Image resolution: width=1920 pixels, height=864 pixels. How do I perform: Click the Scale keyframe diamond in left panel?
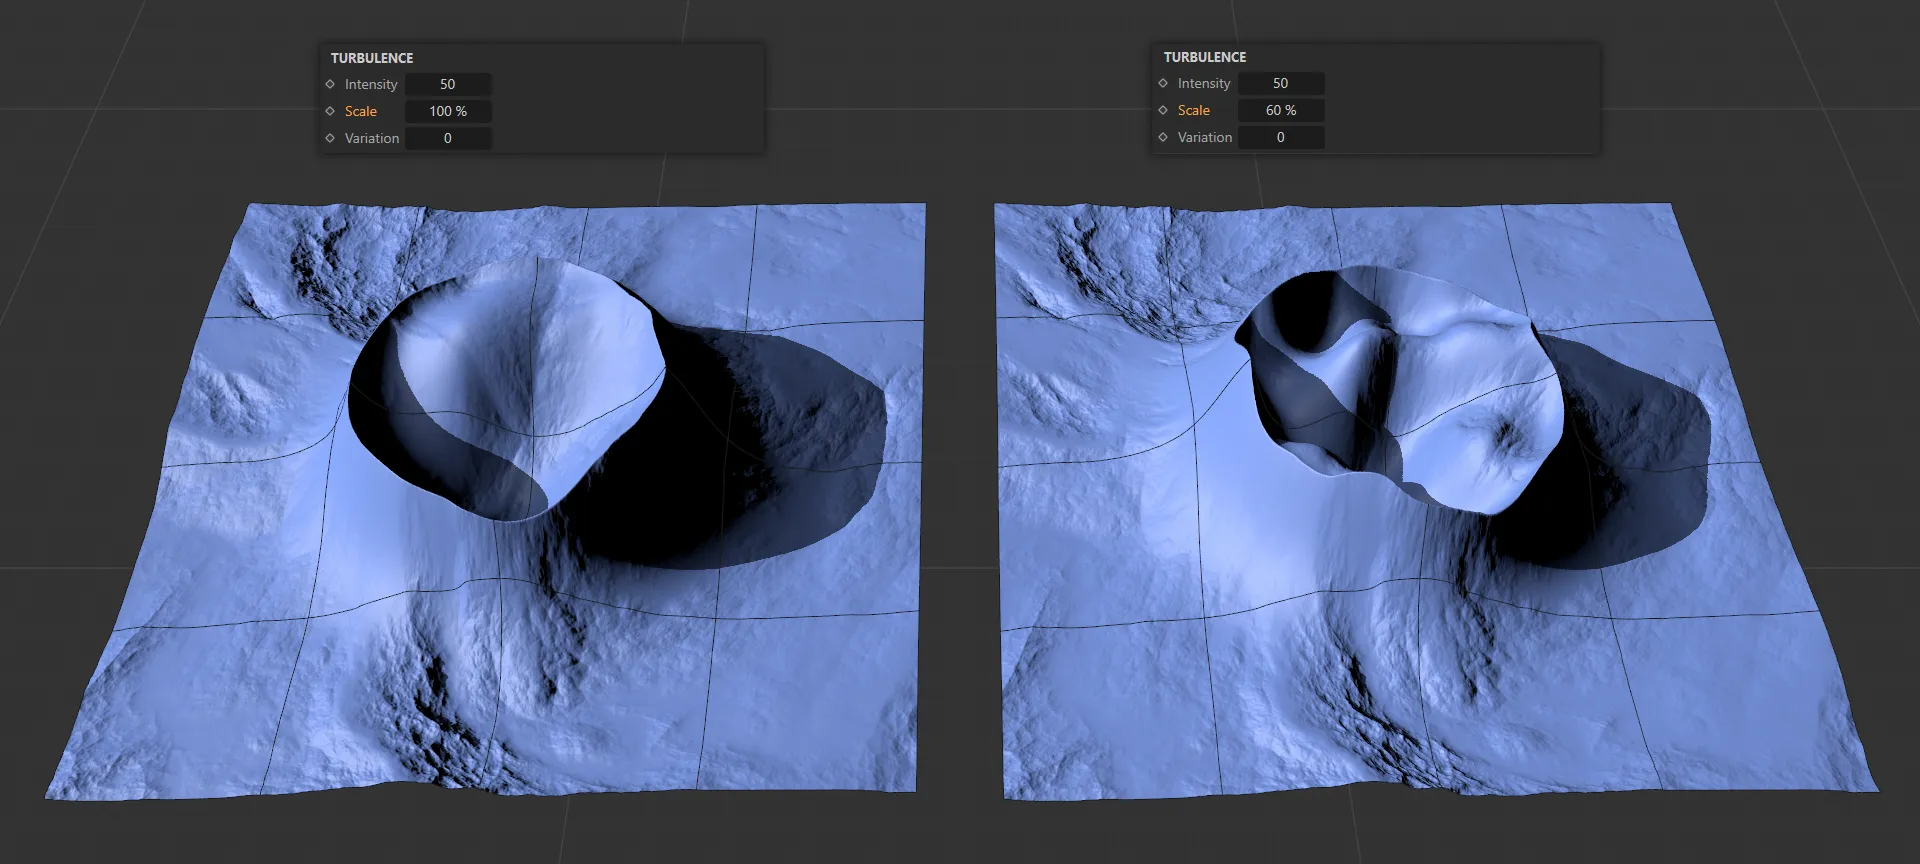[x=330, y=111]
